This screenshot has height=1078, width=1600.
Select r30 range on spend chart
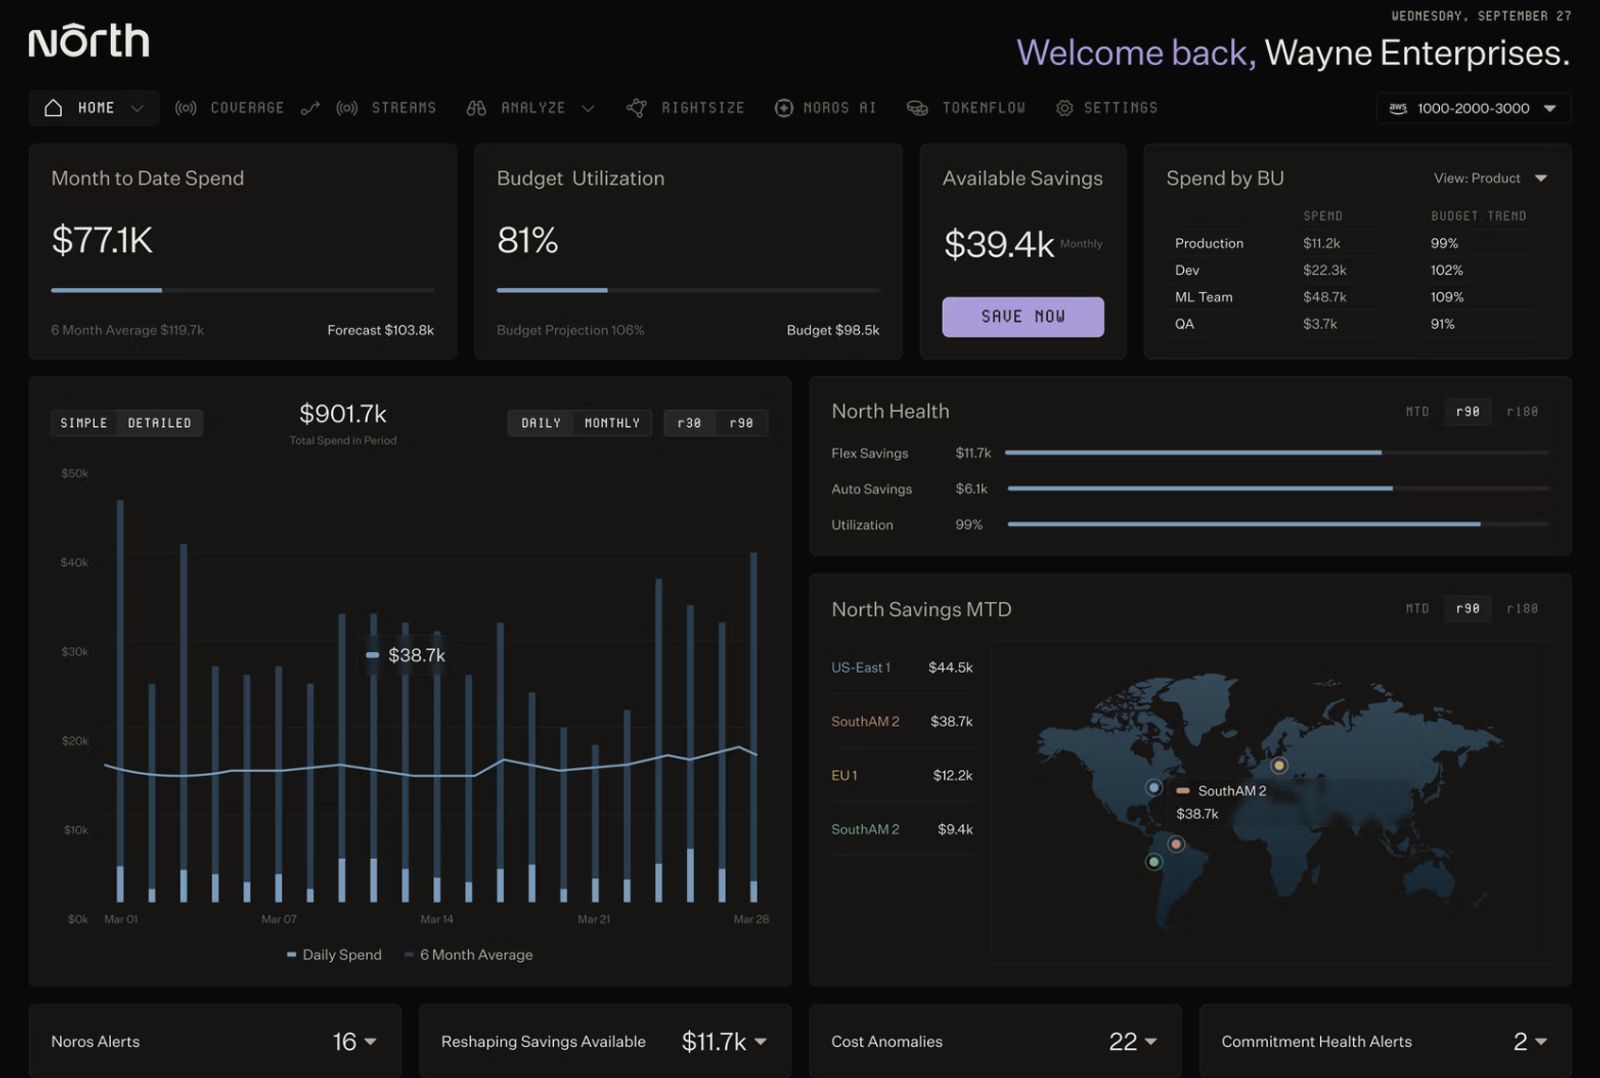tap(689, 423)
